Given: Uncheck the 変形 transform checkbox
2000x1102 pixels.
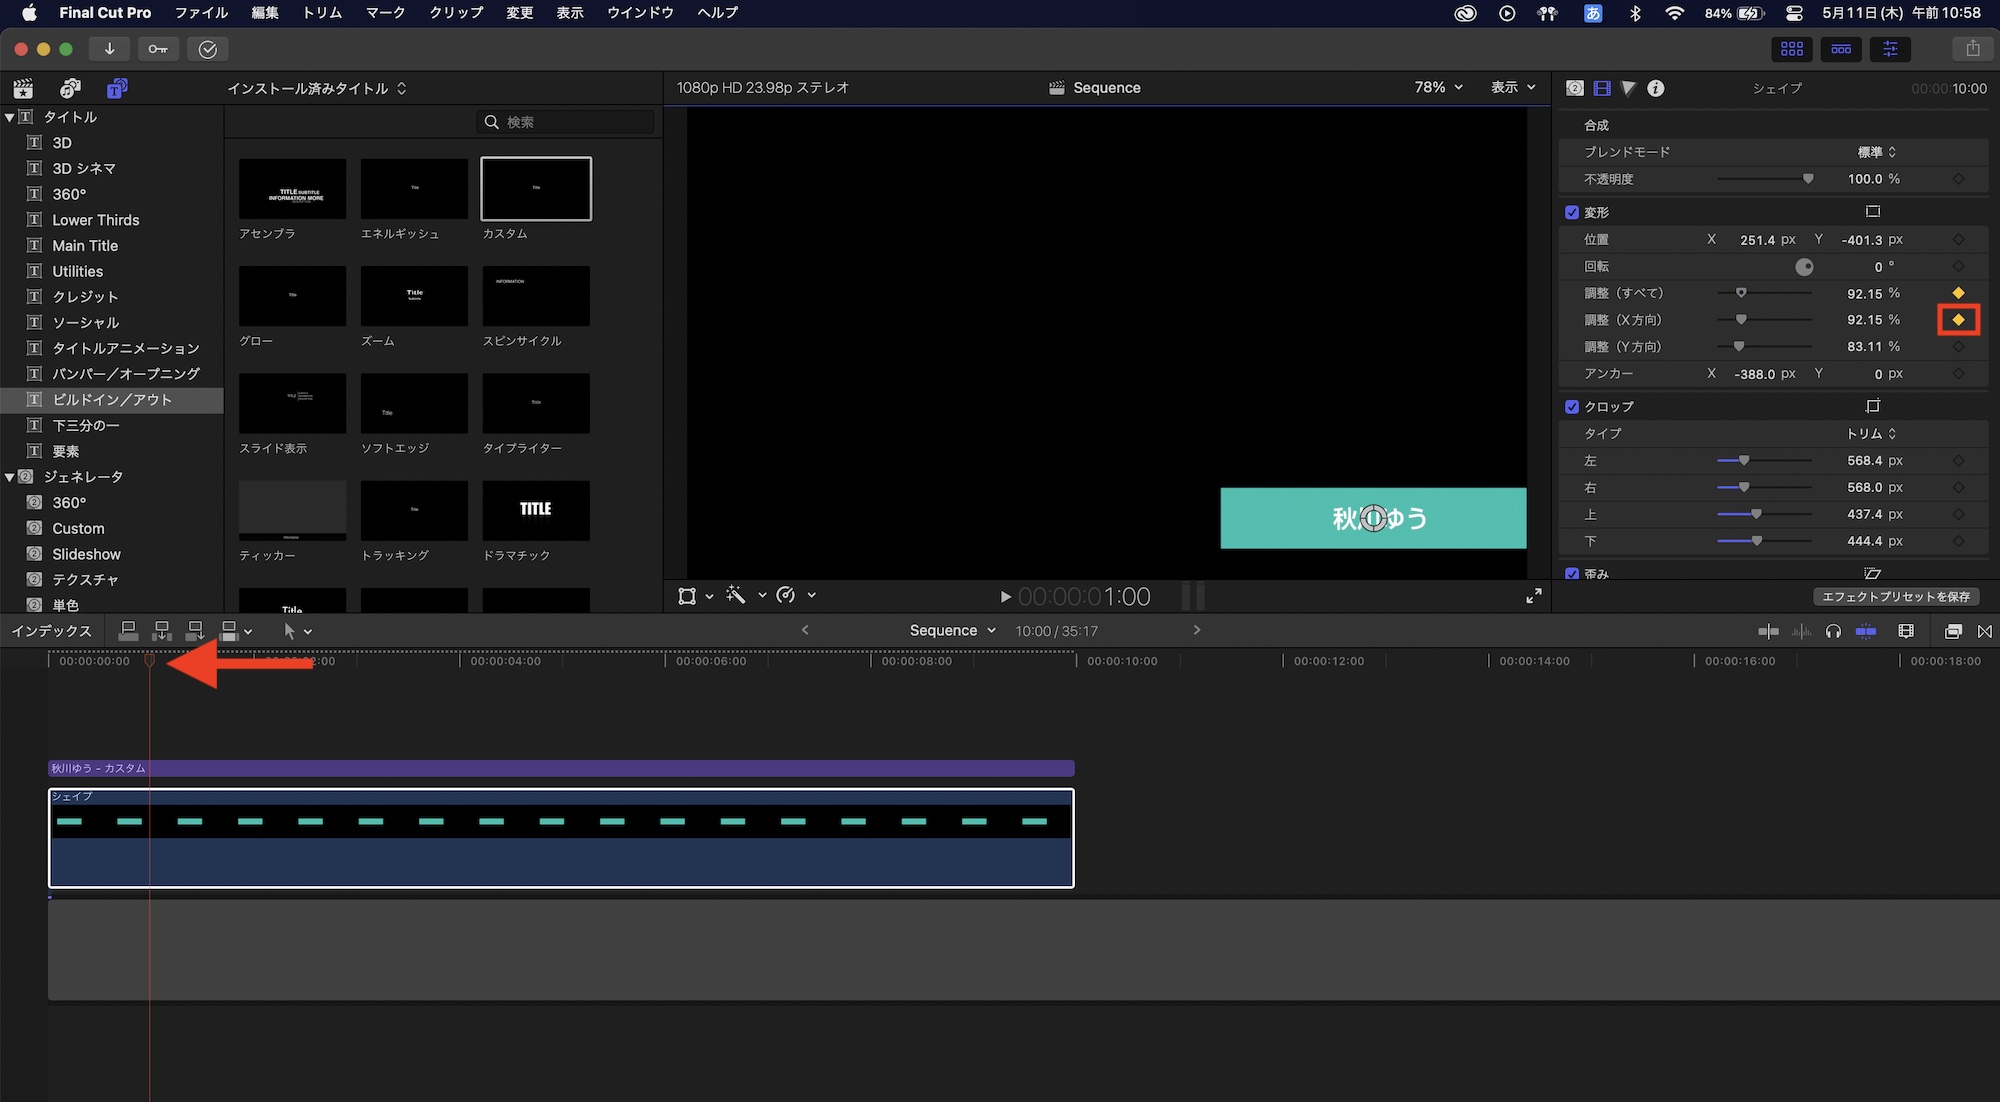Looking at the screenshot, I should coord(1572,212).
